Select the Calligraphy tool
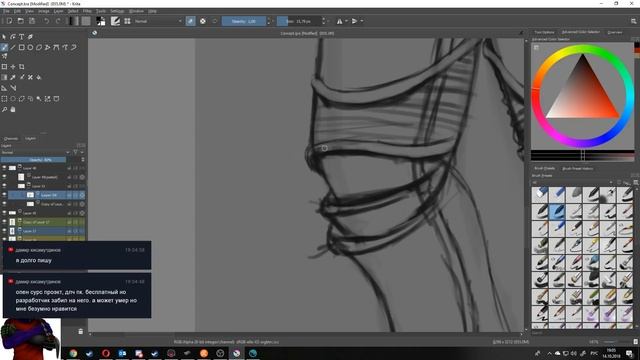Viewport: 640px width, 360px height. [x=30, y=37]
